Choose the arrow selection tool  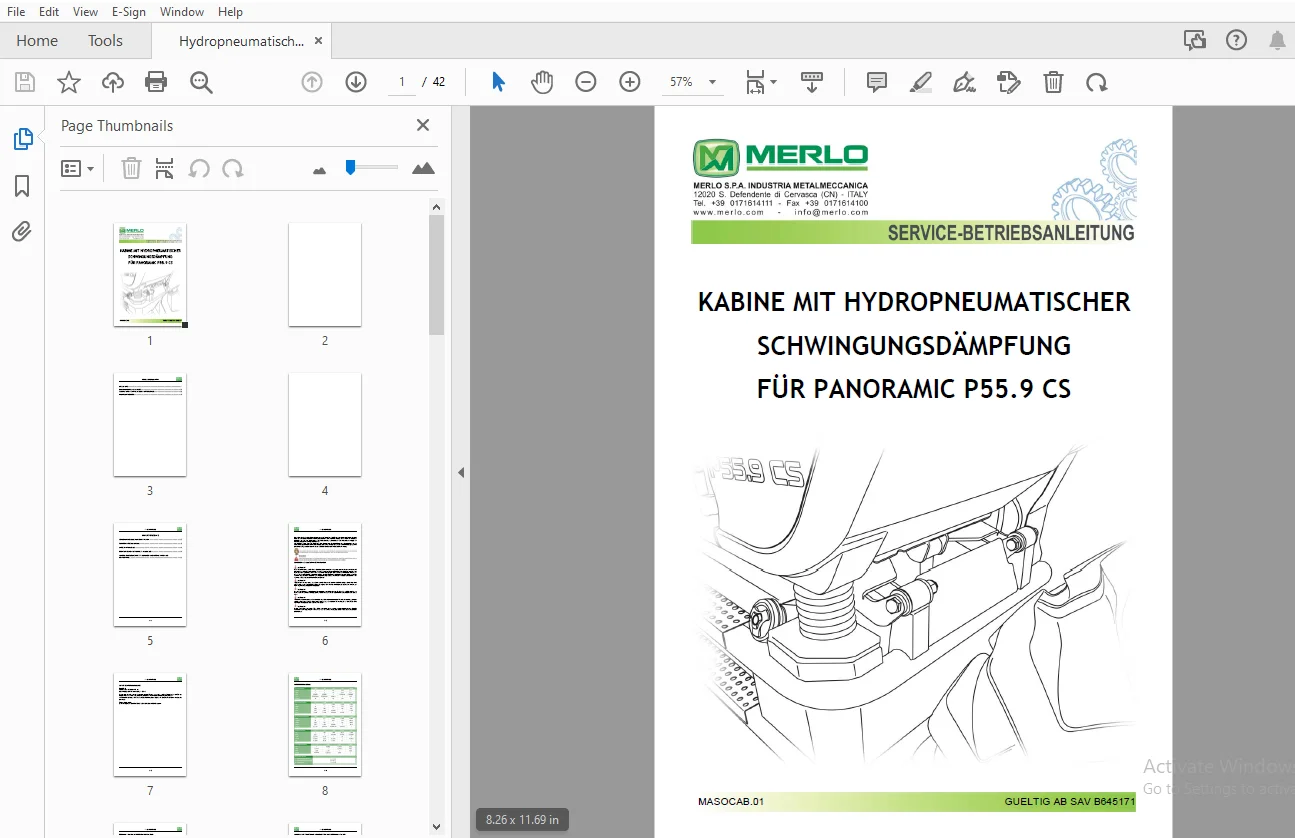pyautogui.click(x=498, y=82)
